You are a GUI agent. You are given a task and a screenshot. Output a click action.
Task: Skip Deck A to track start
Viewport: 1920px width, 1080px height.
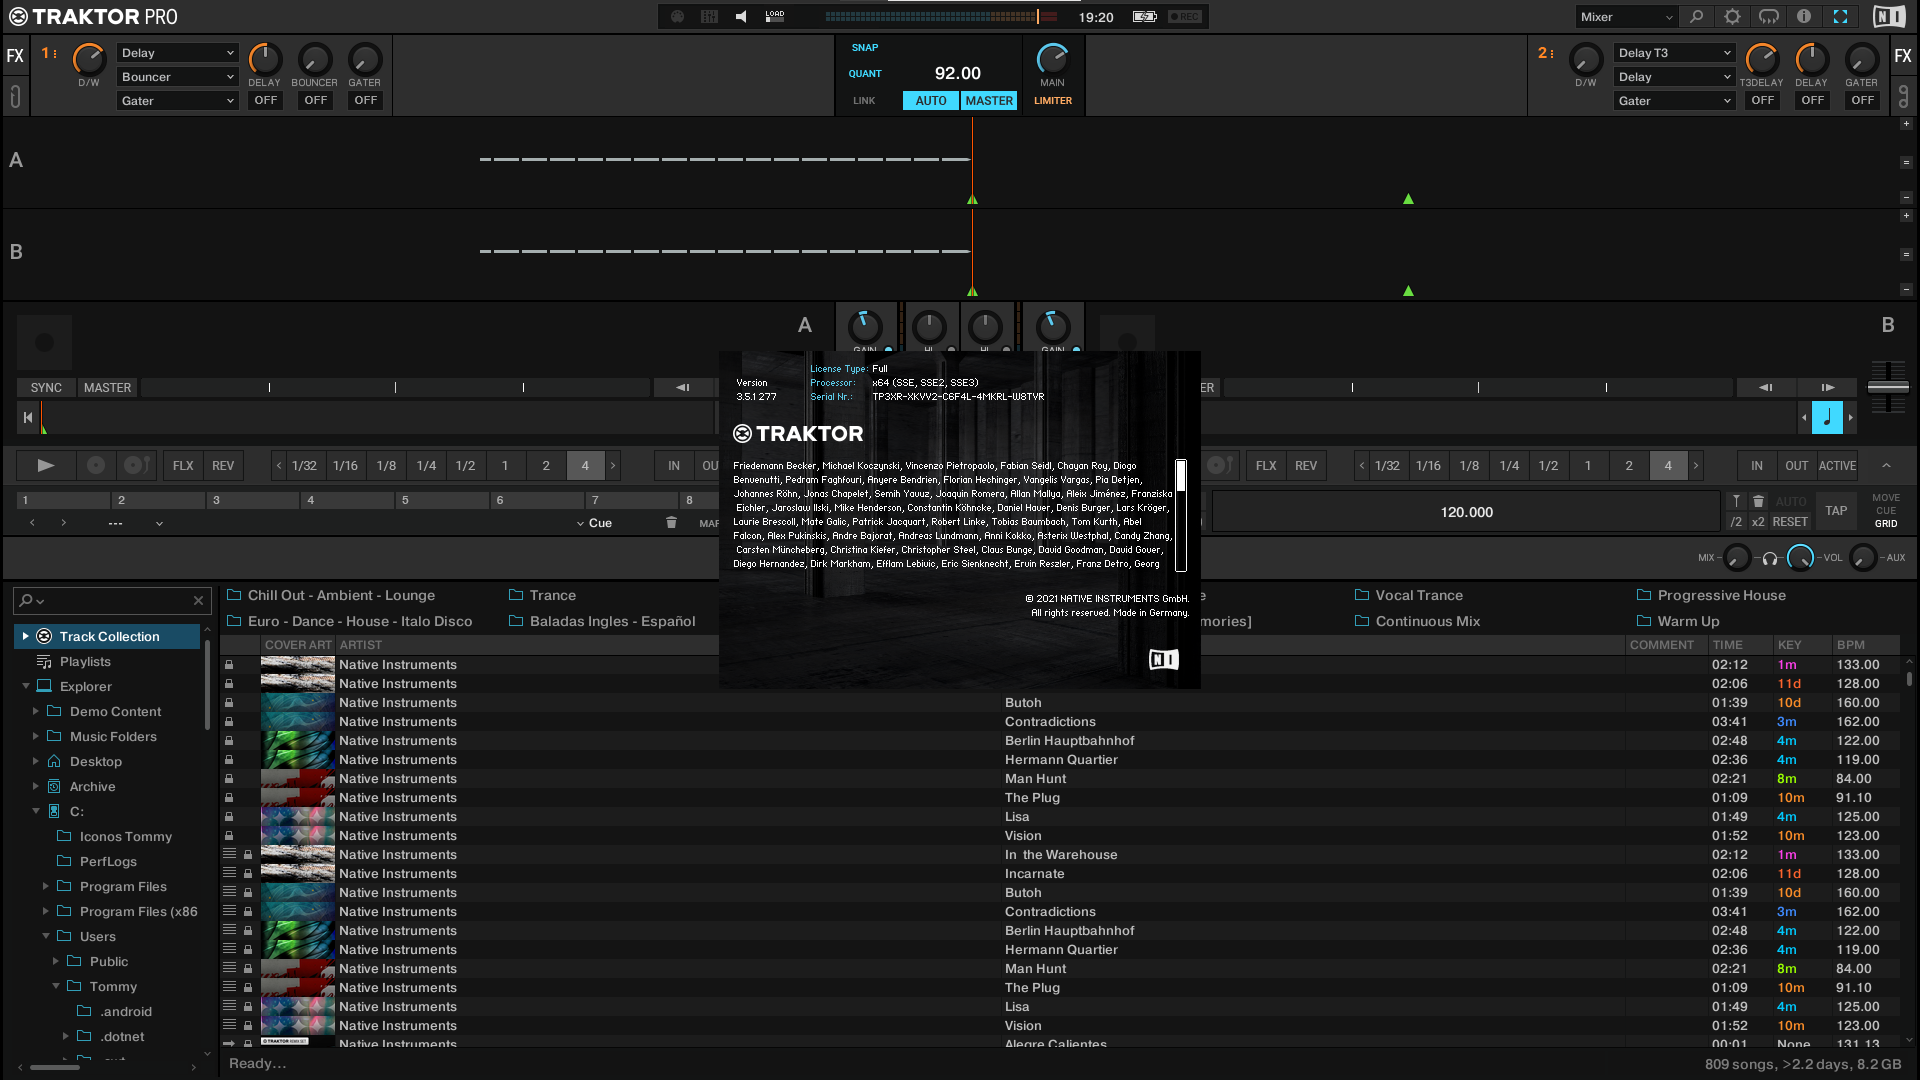[x=28, y=417]
